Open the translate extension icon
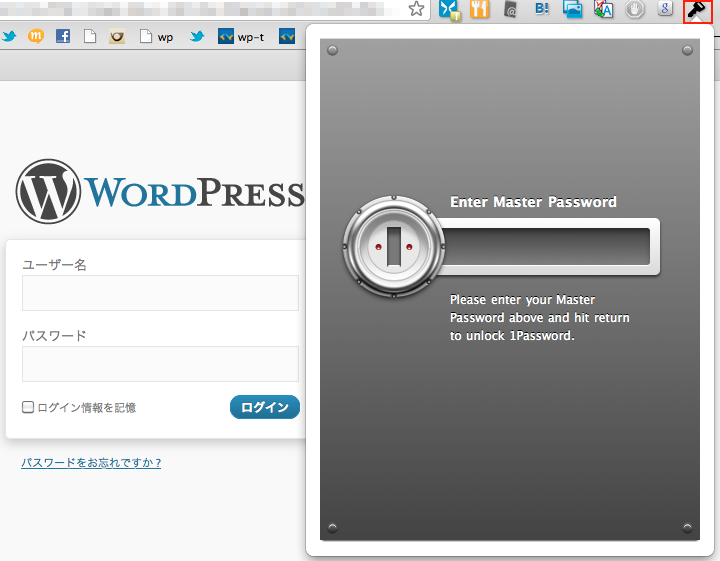The image size is (720, 561). [603, 9]
